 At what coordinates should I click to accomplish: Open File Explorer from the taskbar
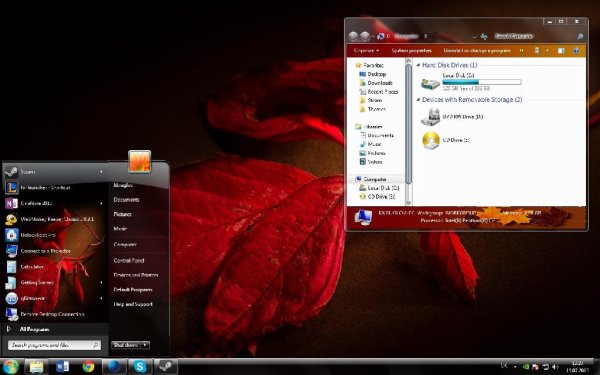coord(36,367)
